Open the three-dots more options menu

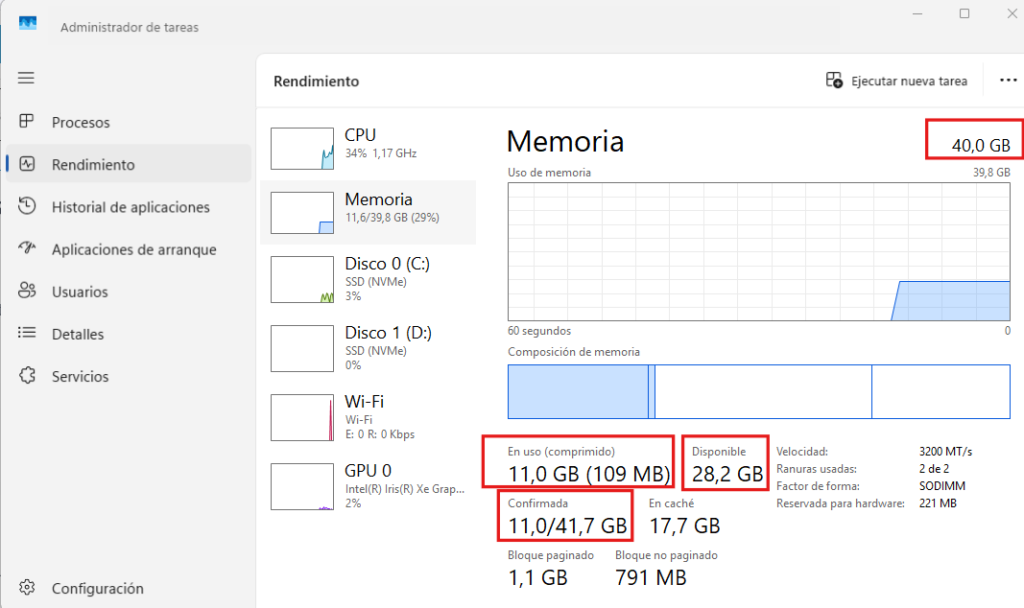(1007, 81)
